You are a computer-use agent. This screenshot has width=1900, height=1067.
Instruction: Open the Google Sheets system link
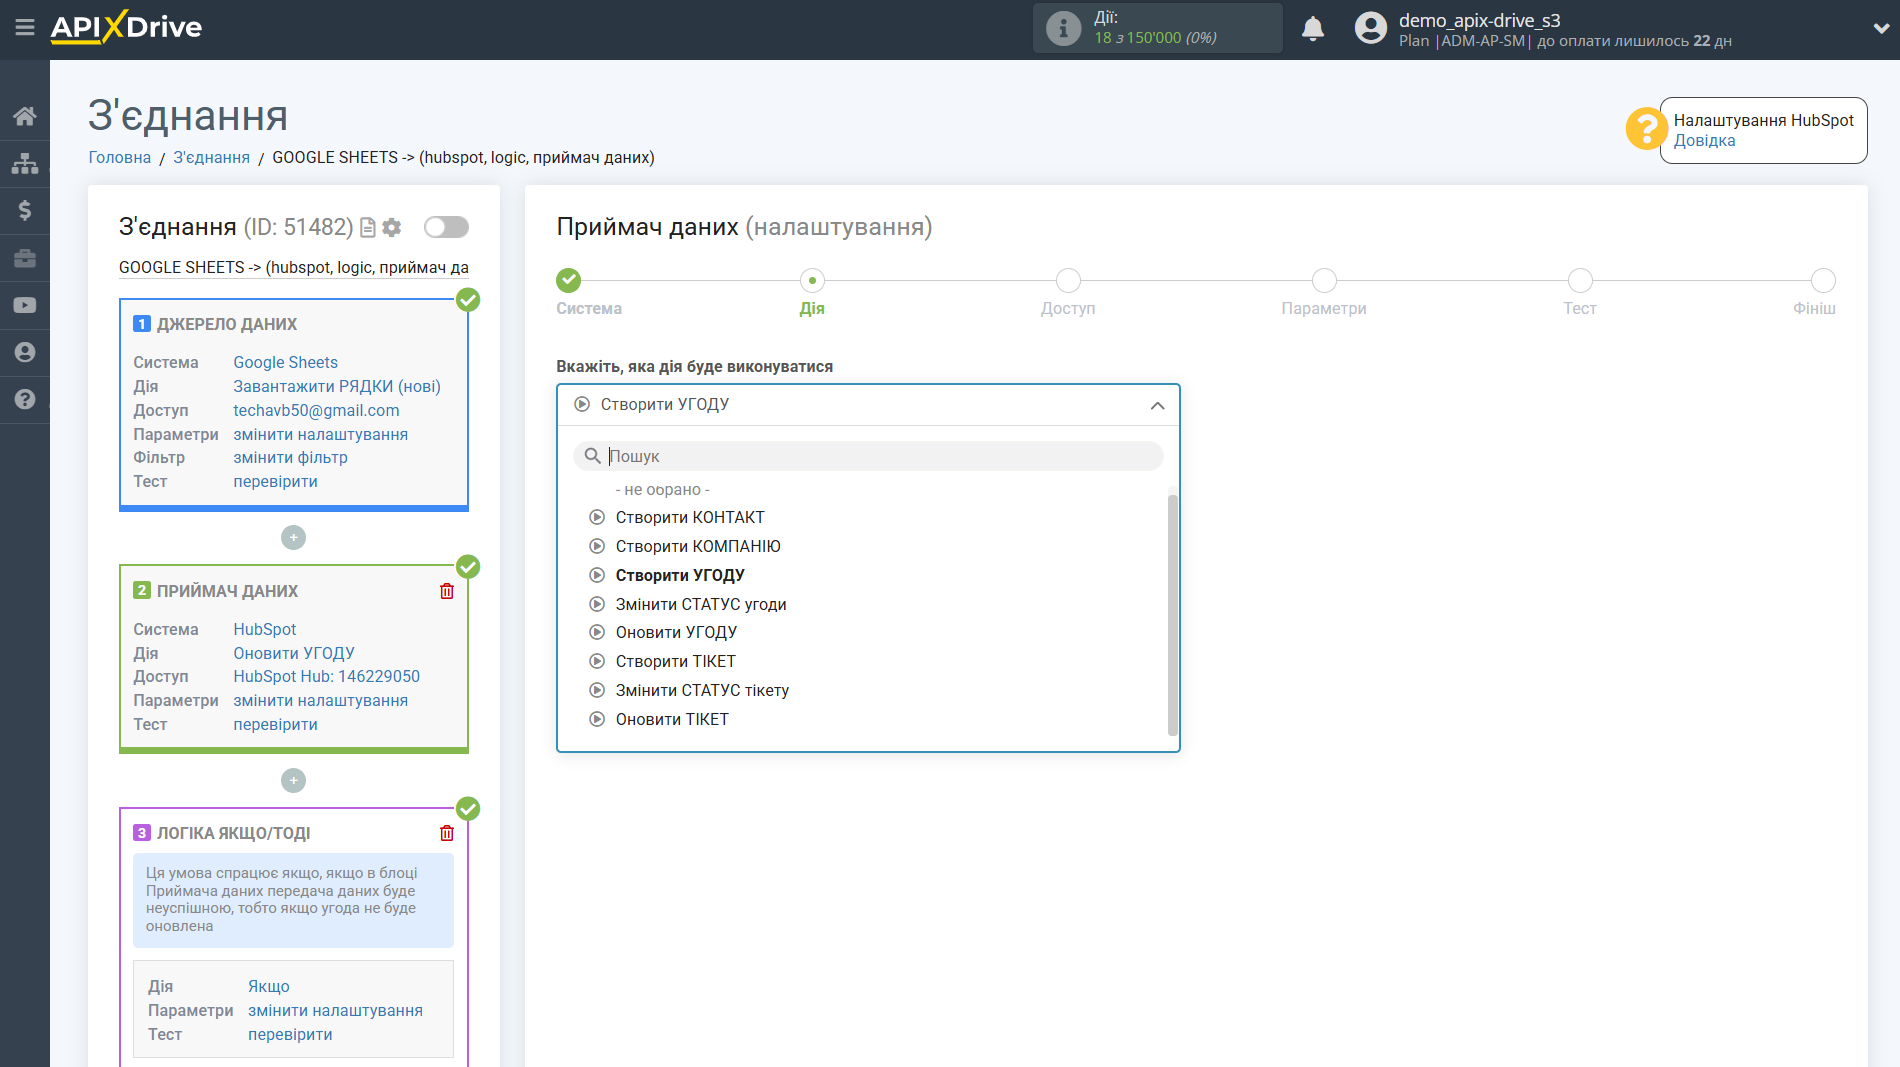[285, 363]
